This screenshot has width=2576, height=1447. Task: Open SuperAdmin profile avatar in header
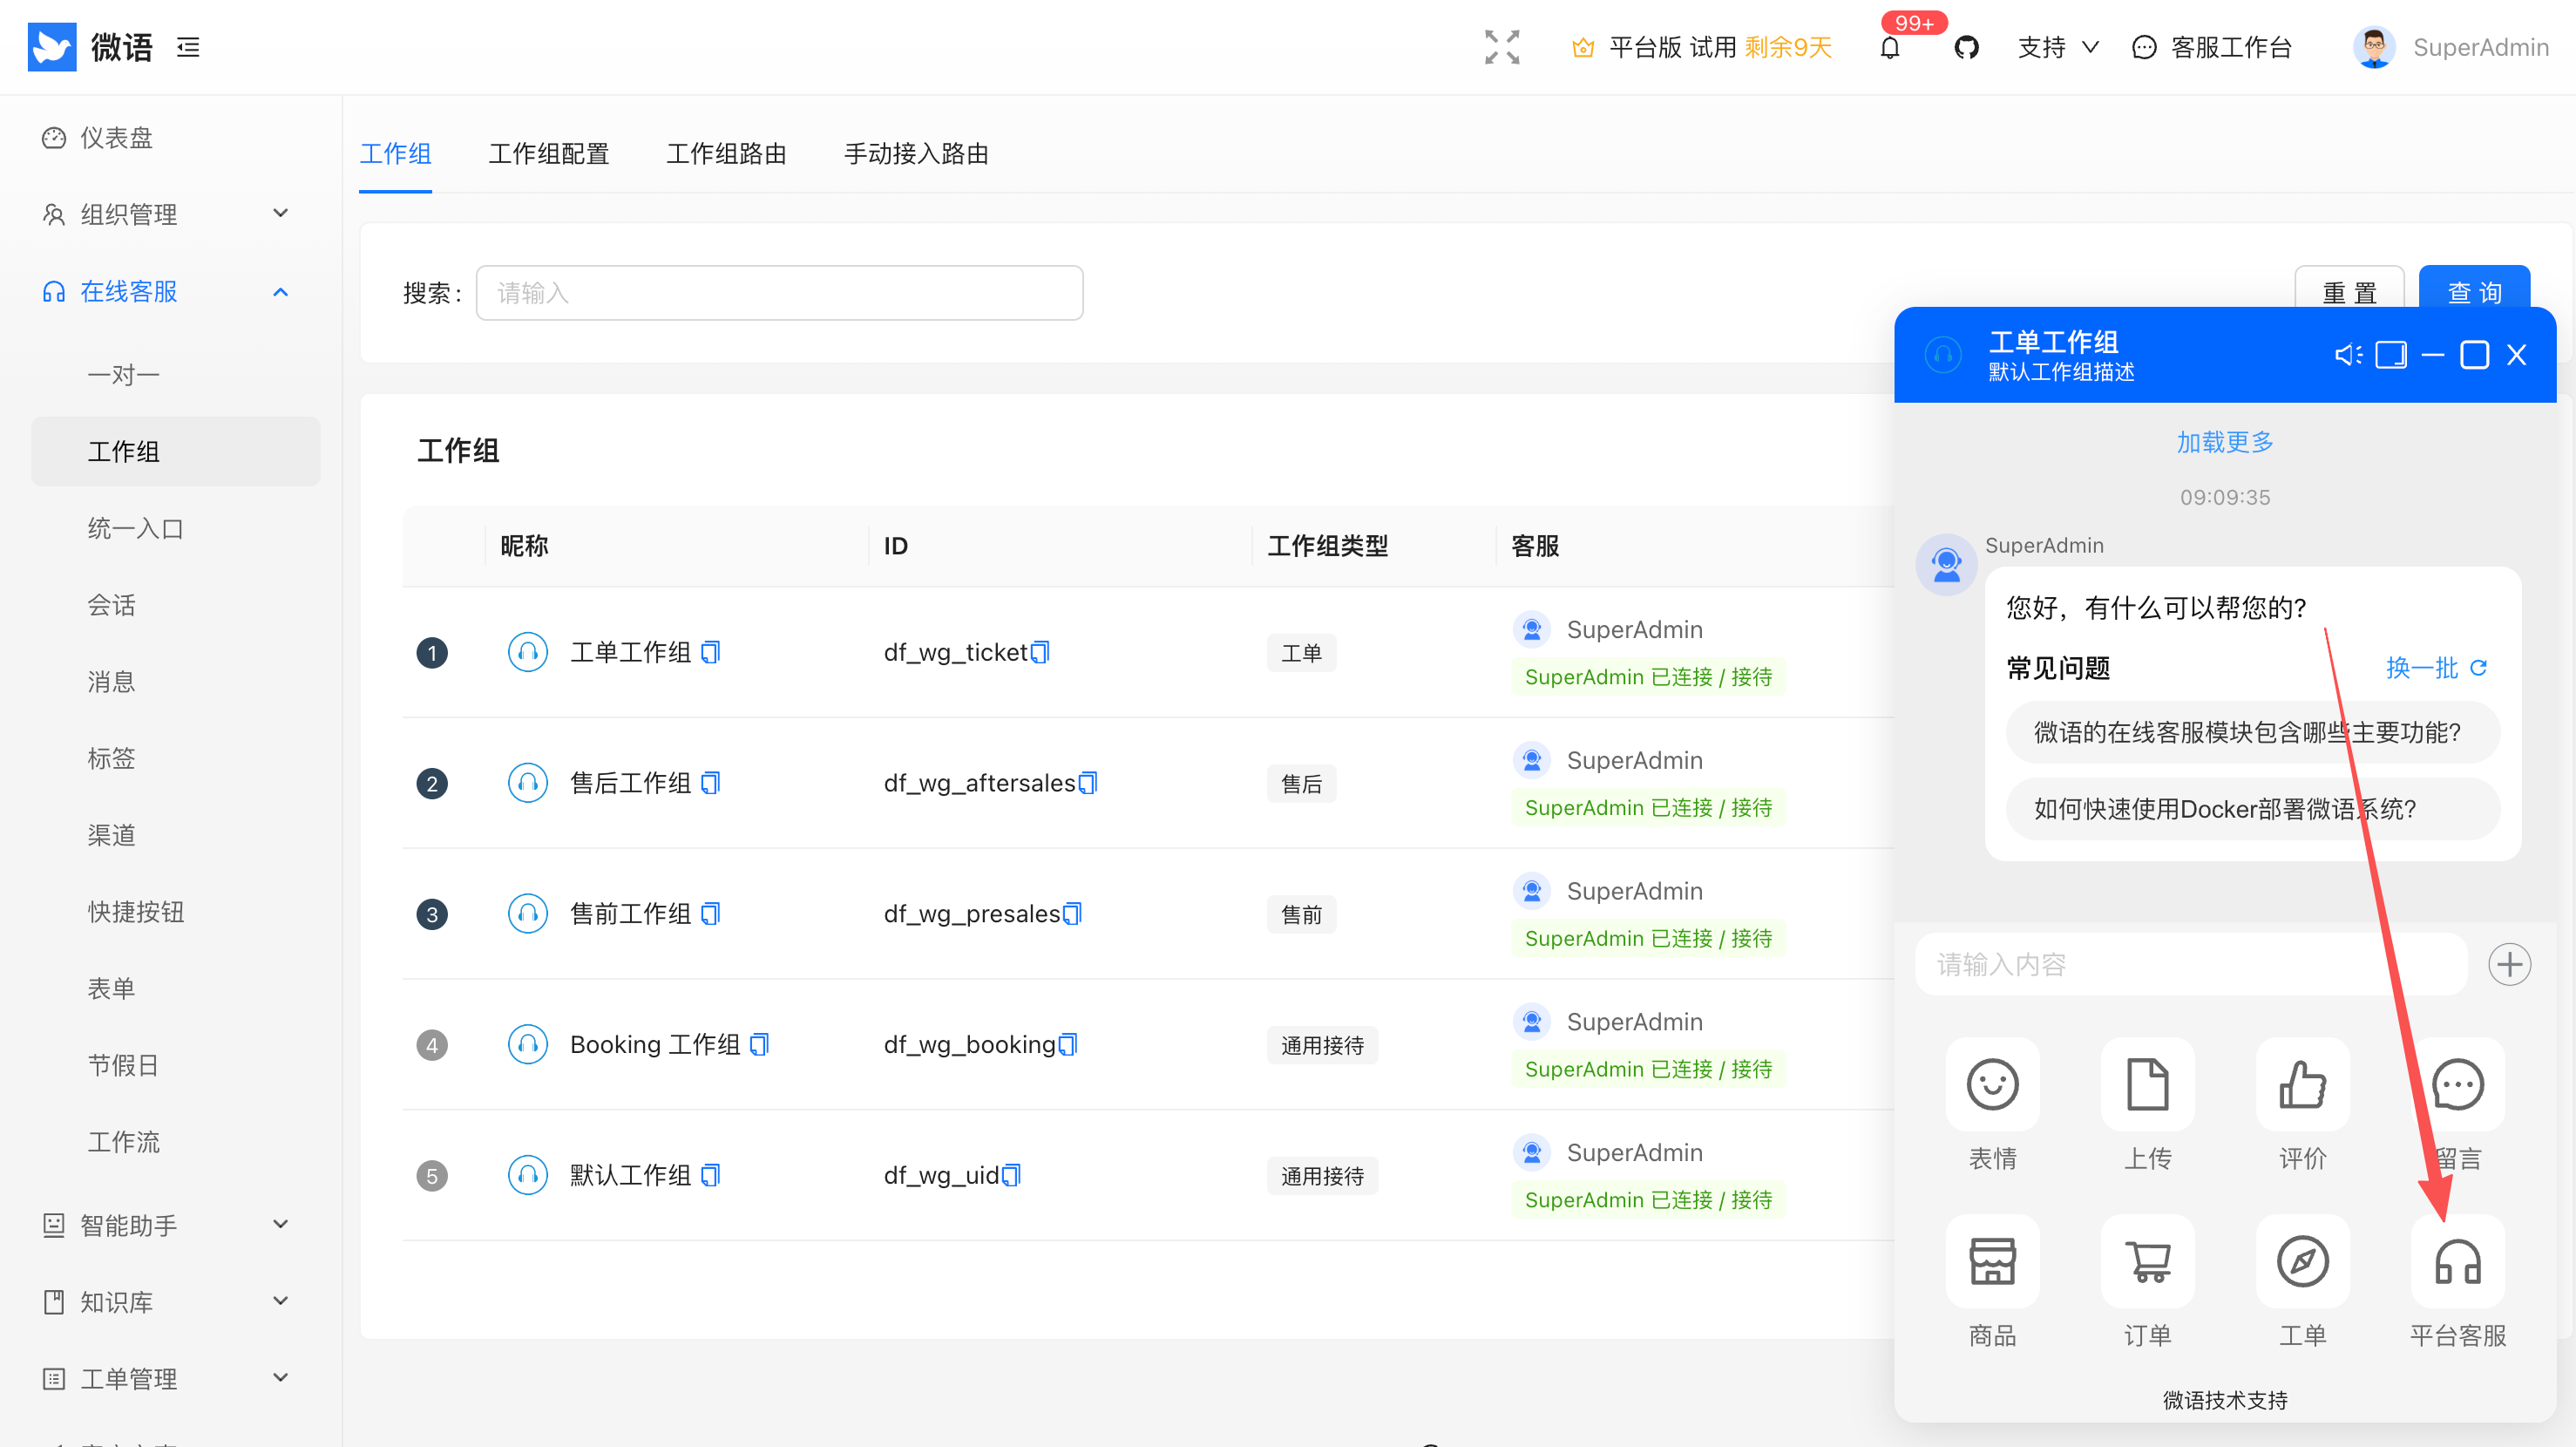click(2373, 47)
